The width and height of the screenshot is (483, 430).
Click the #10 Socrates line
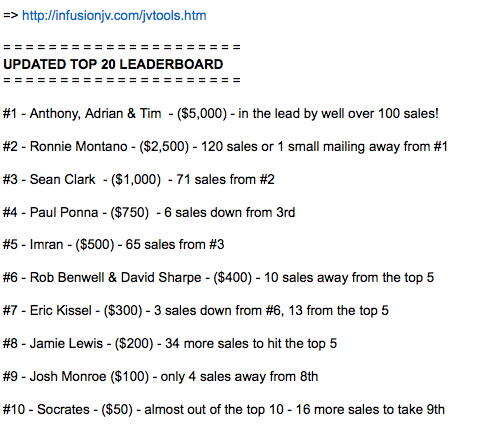pos(224,410)
